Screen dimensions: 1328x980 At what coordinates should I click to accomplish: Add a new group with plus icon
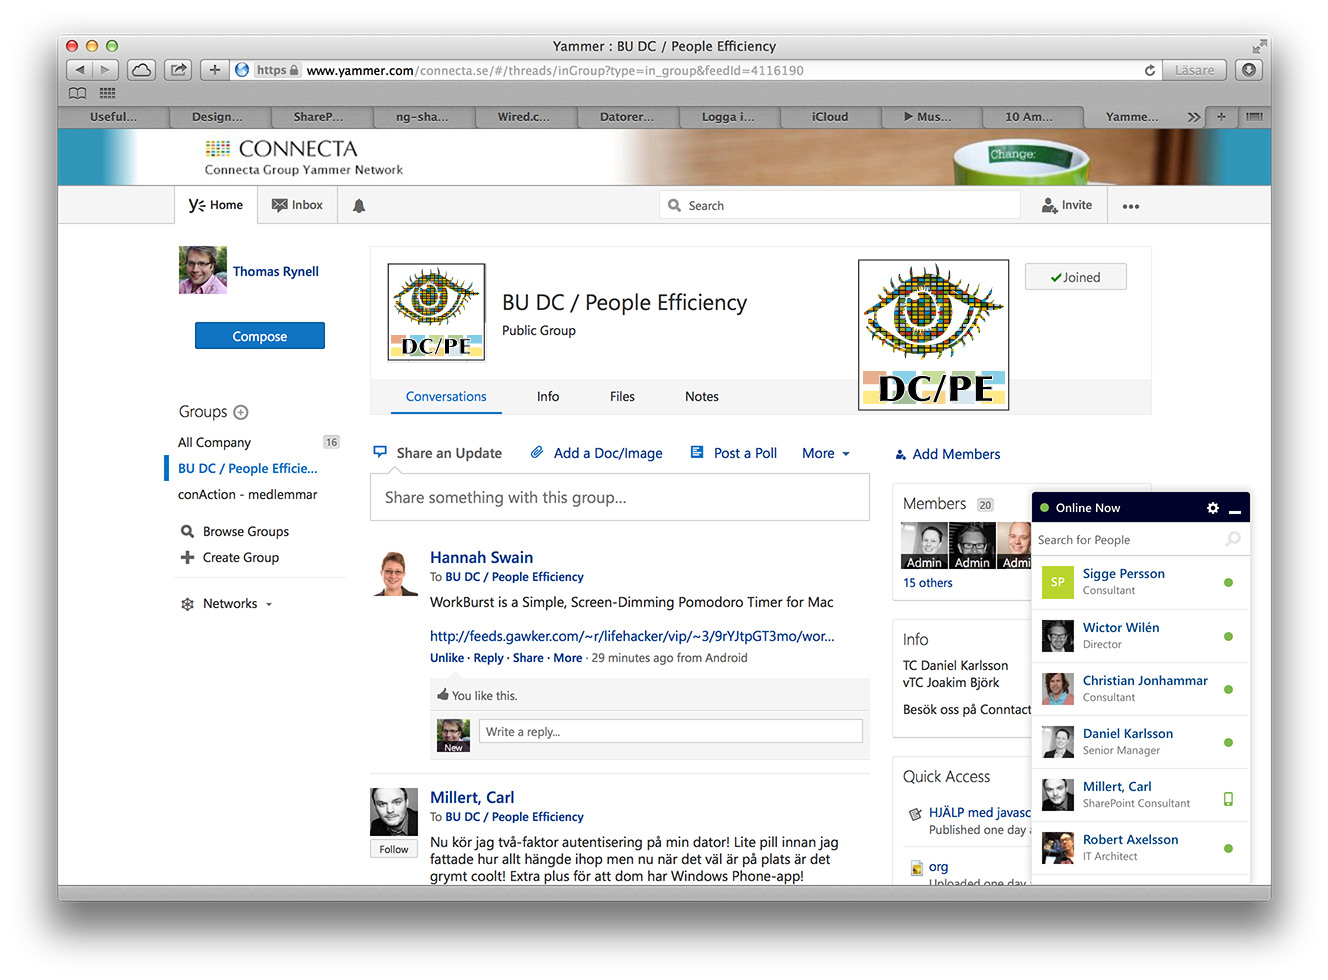(x=241, y=412)
